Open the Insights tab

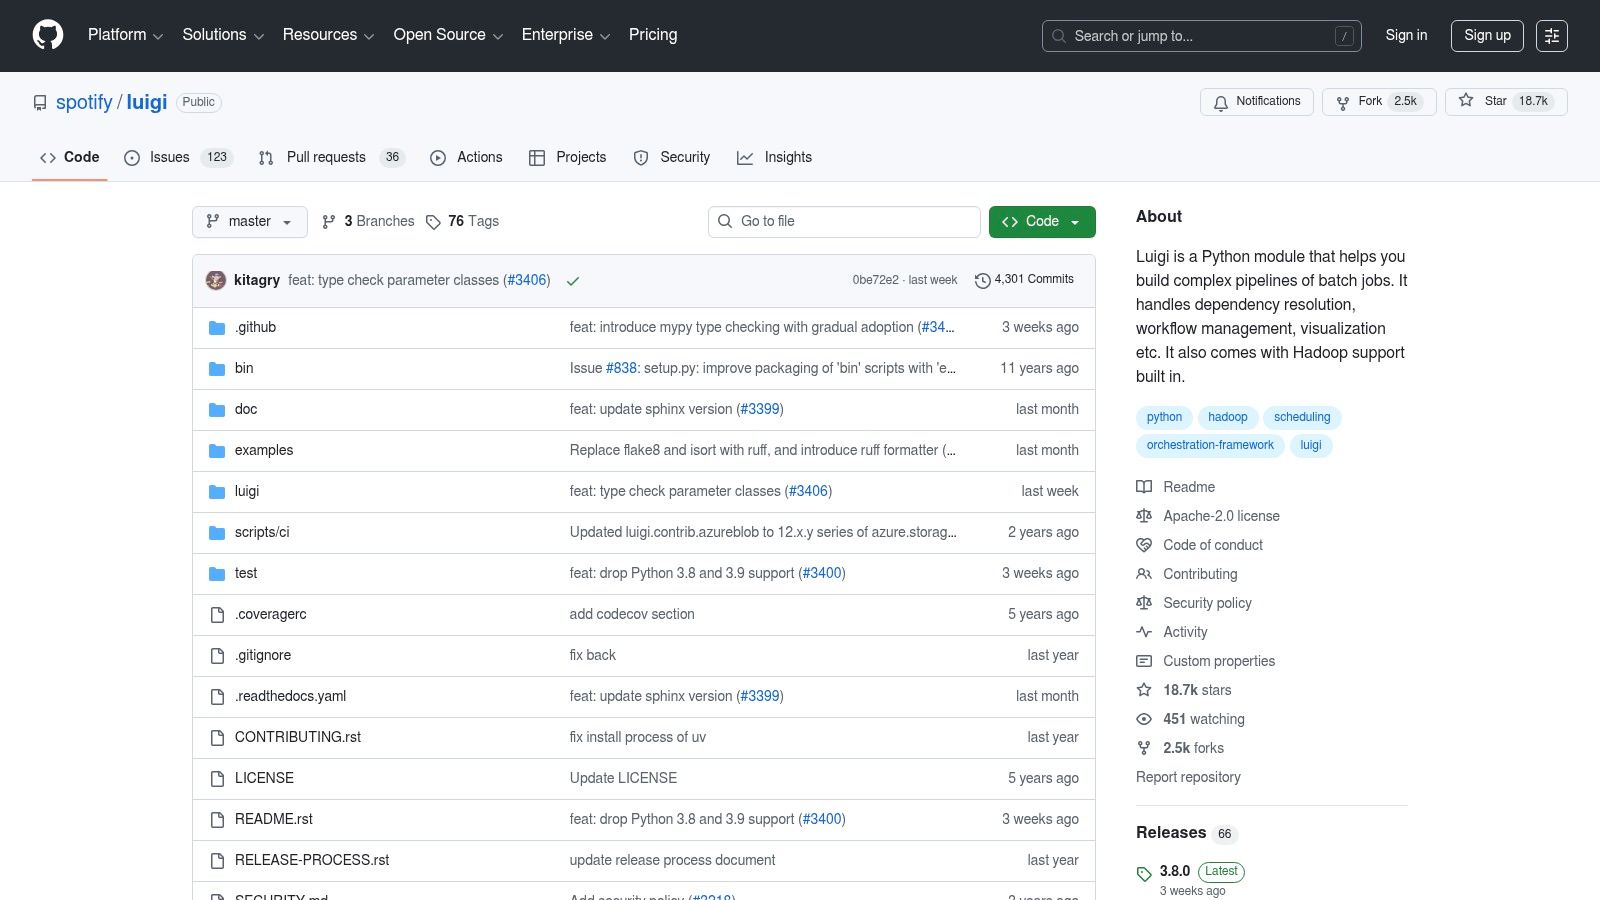[x=775, y=157]
